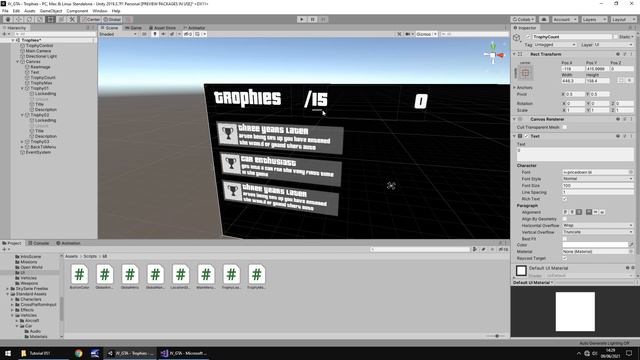Toggle Raycast Target checkbox
This screenshot has height=360, width=640.
point(564,258)
